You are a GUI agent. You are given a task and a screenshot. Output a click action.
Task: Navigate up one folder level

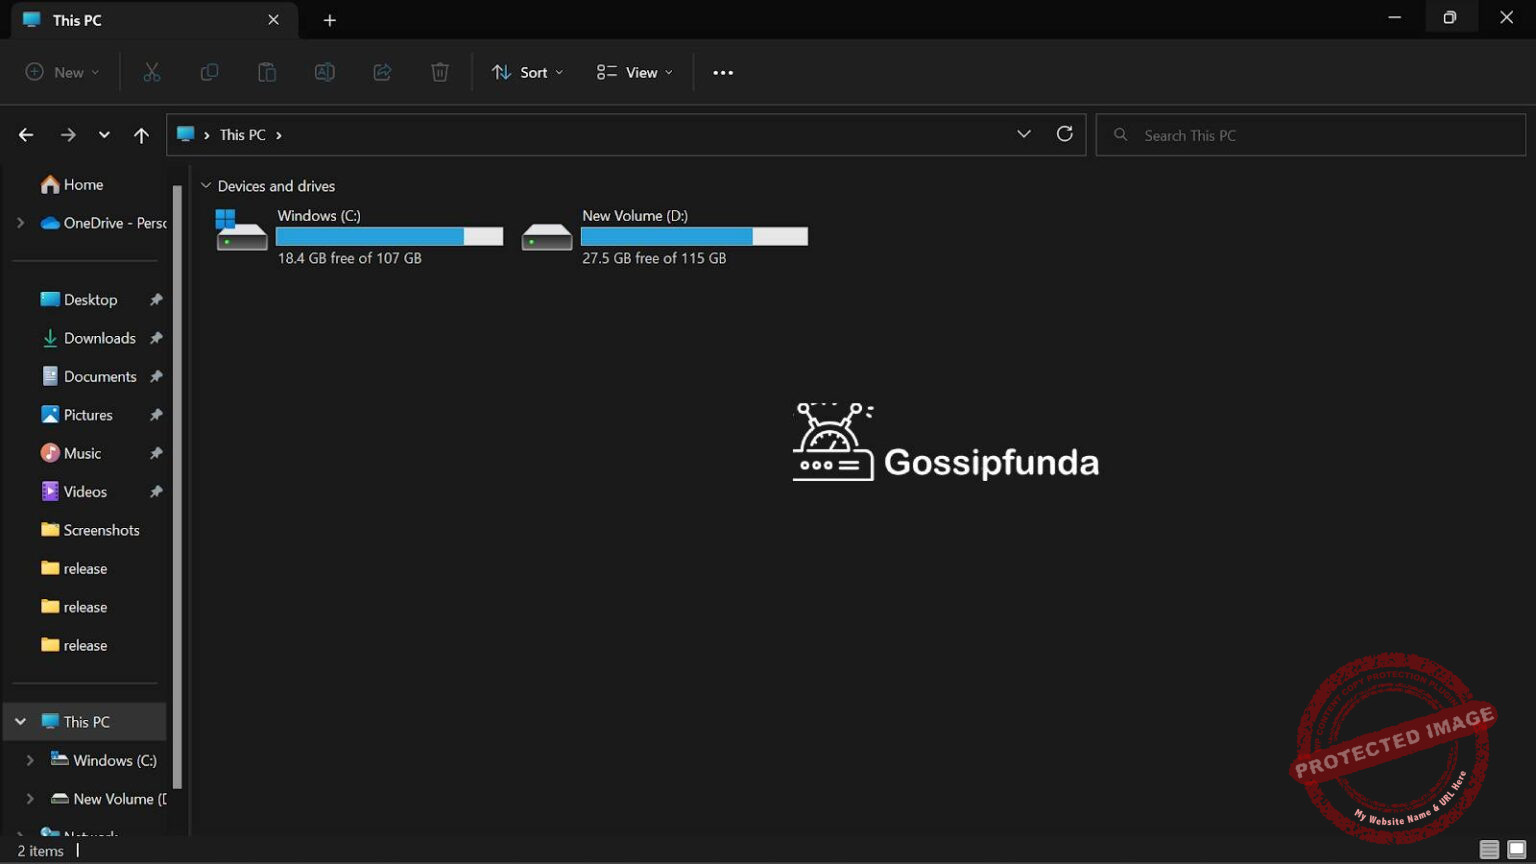[x=141, y=134]
